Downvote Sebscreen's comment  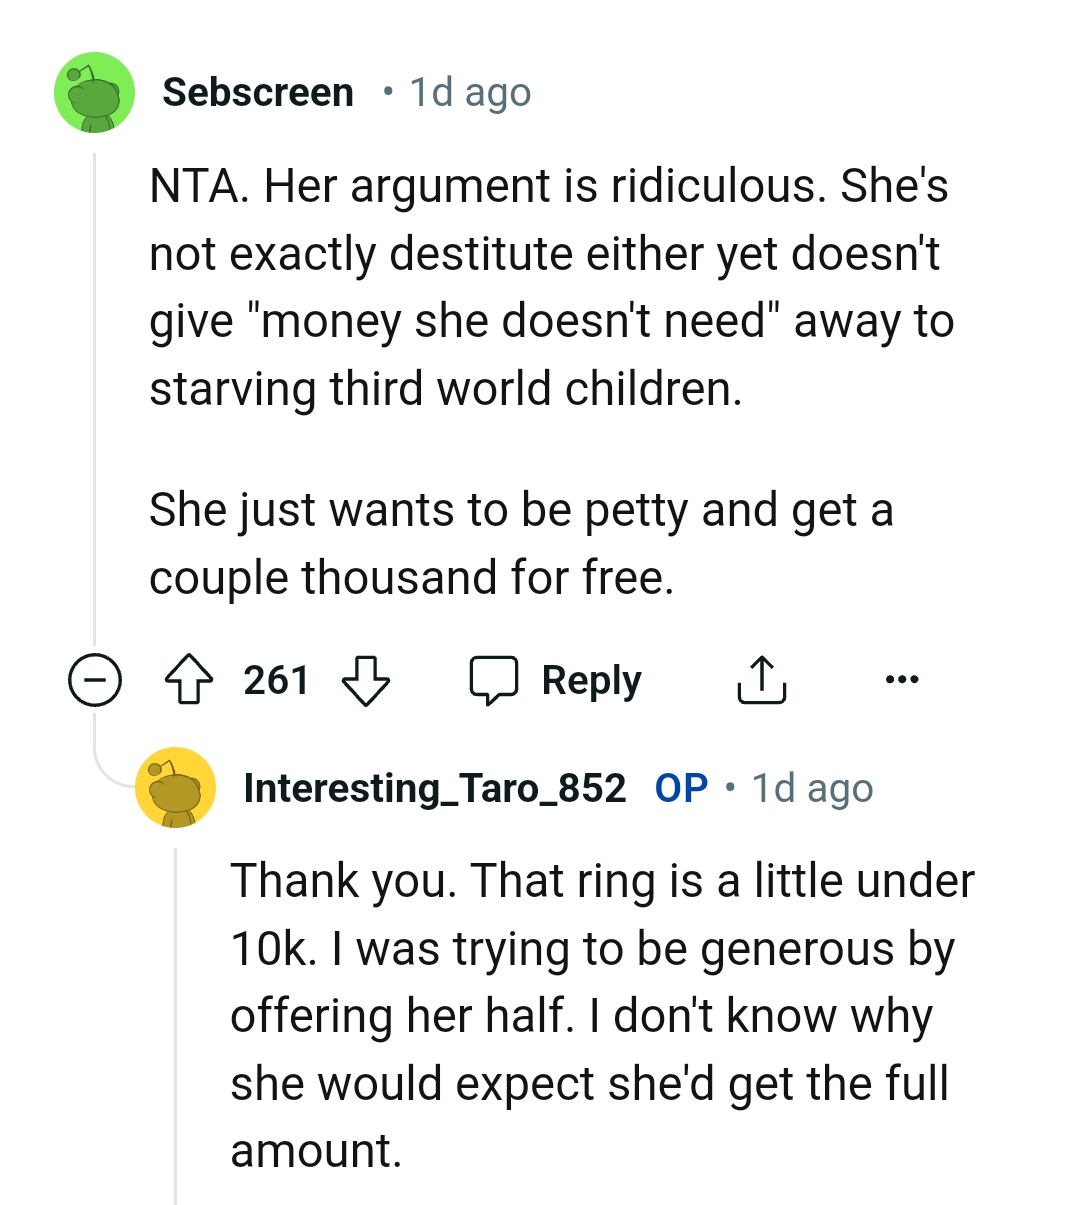click(368, 682)
